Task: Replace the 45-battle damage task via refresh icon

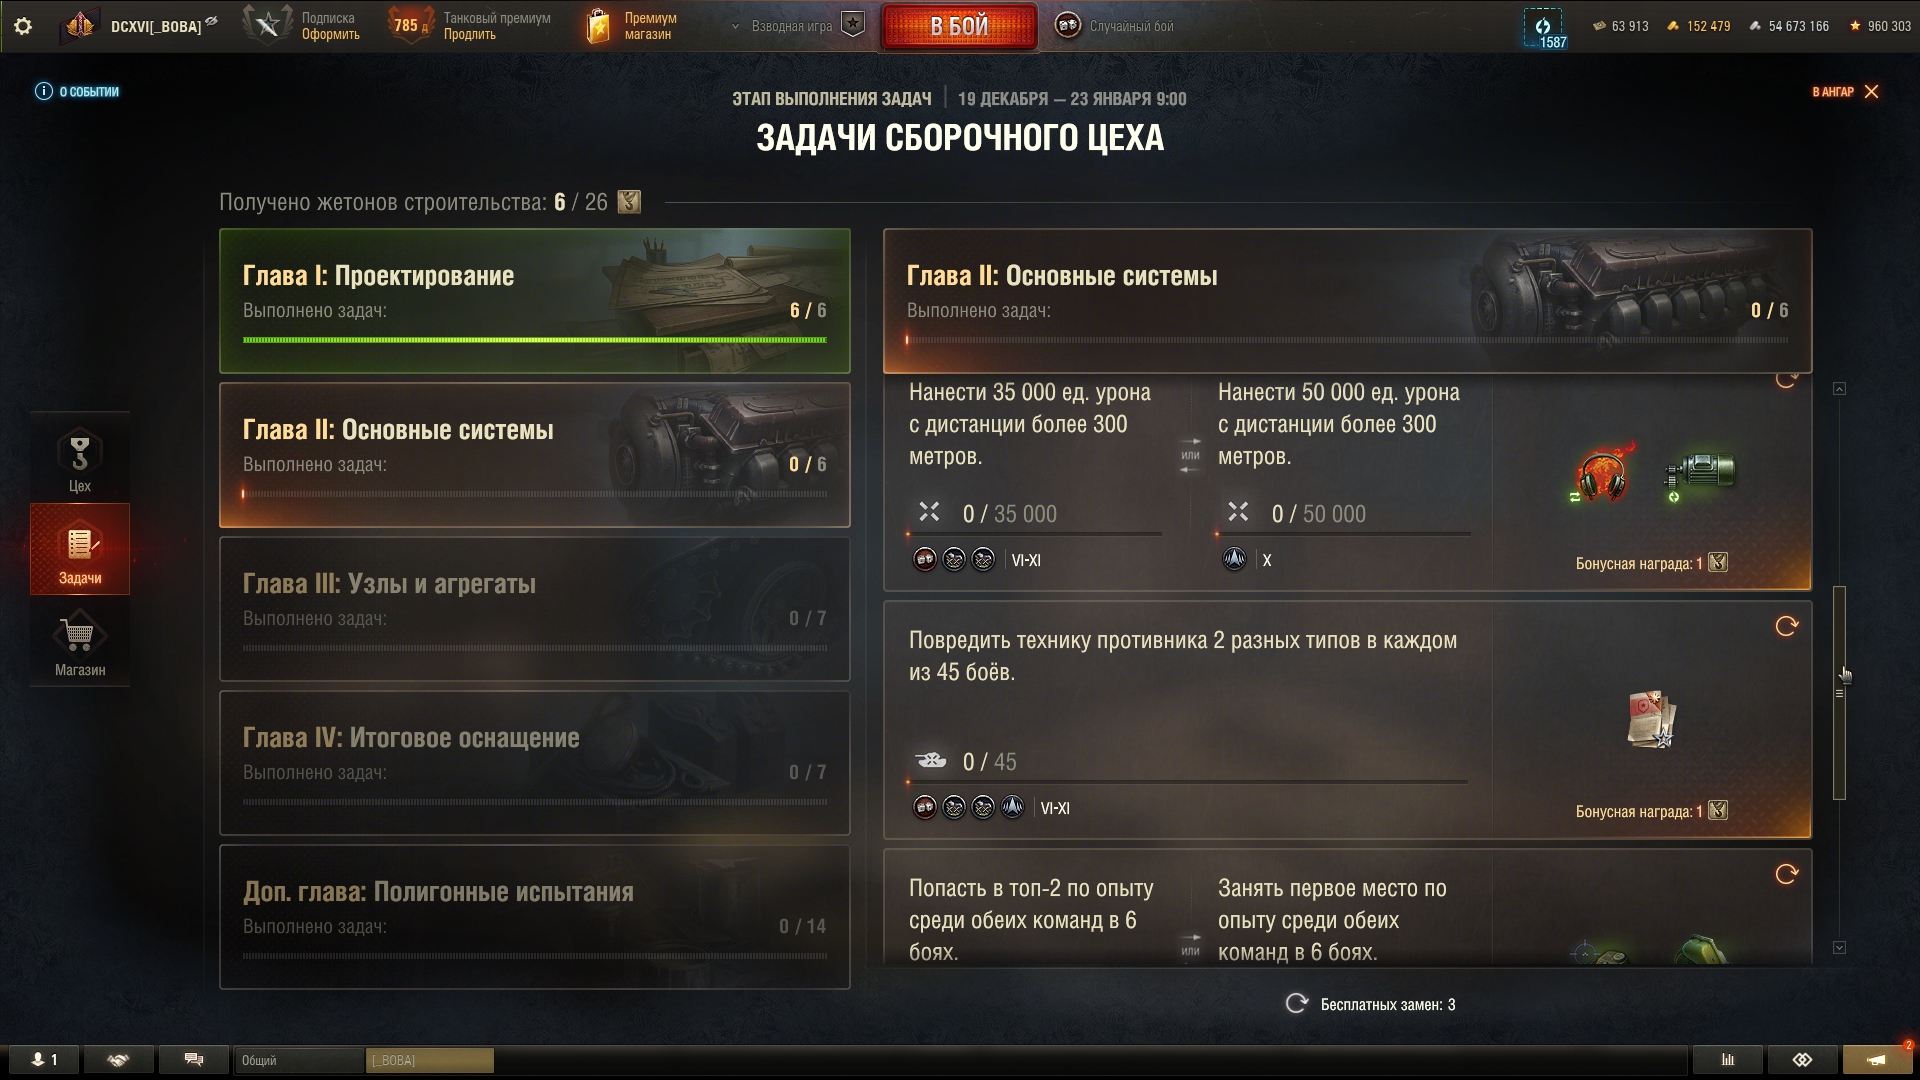Action: (1786, 626)
